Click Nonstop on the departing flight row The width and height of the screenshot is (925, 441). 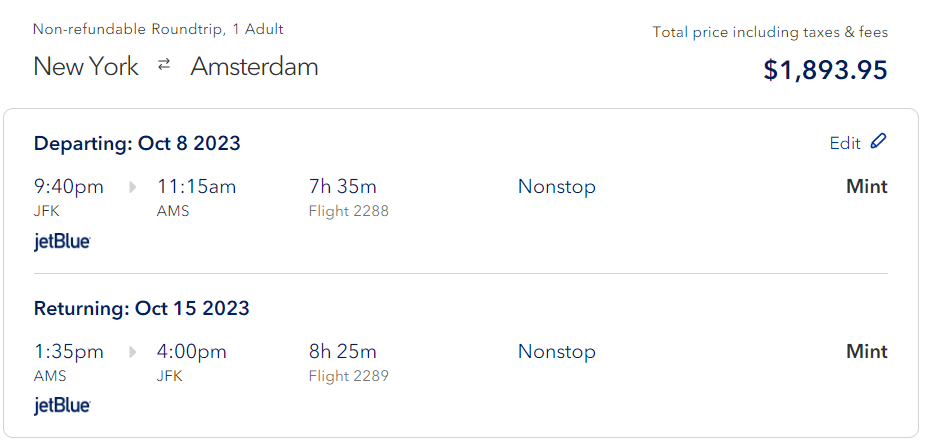[x=556, y=187]
